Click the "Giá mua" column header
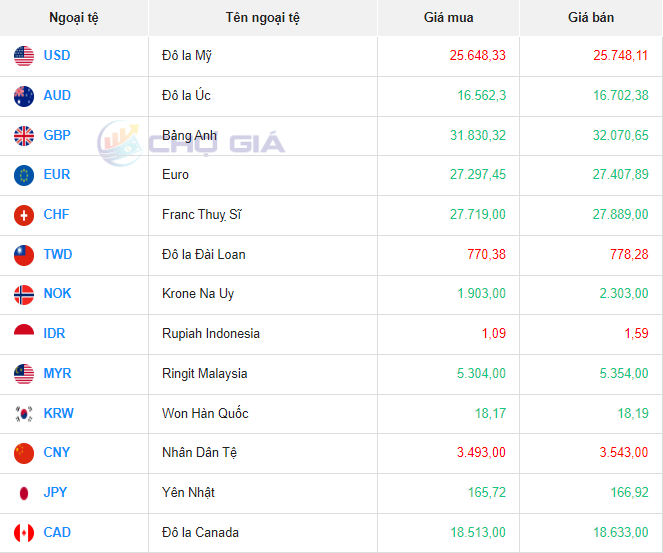 448,18
